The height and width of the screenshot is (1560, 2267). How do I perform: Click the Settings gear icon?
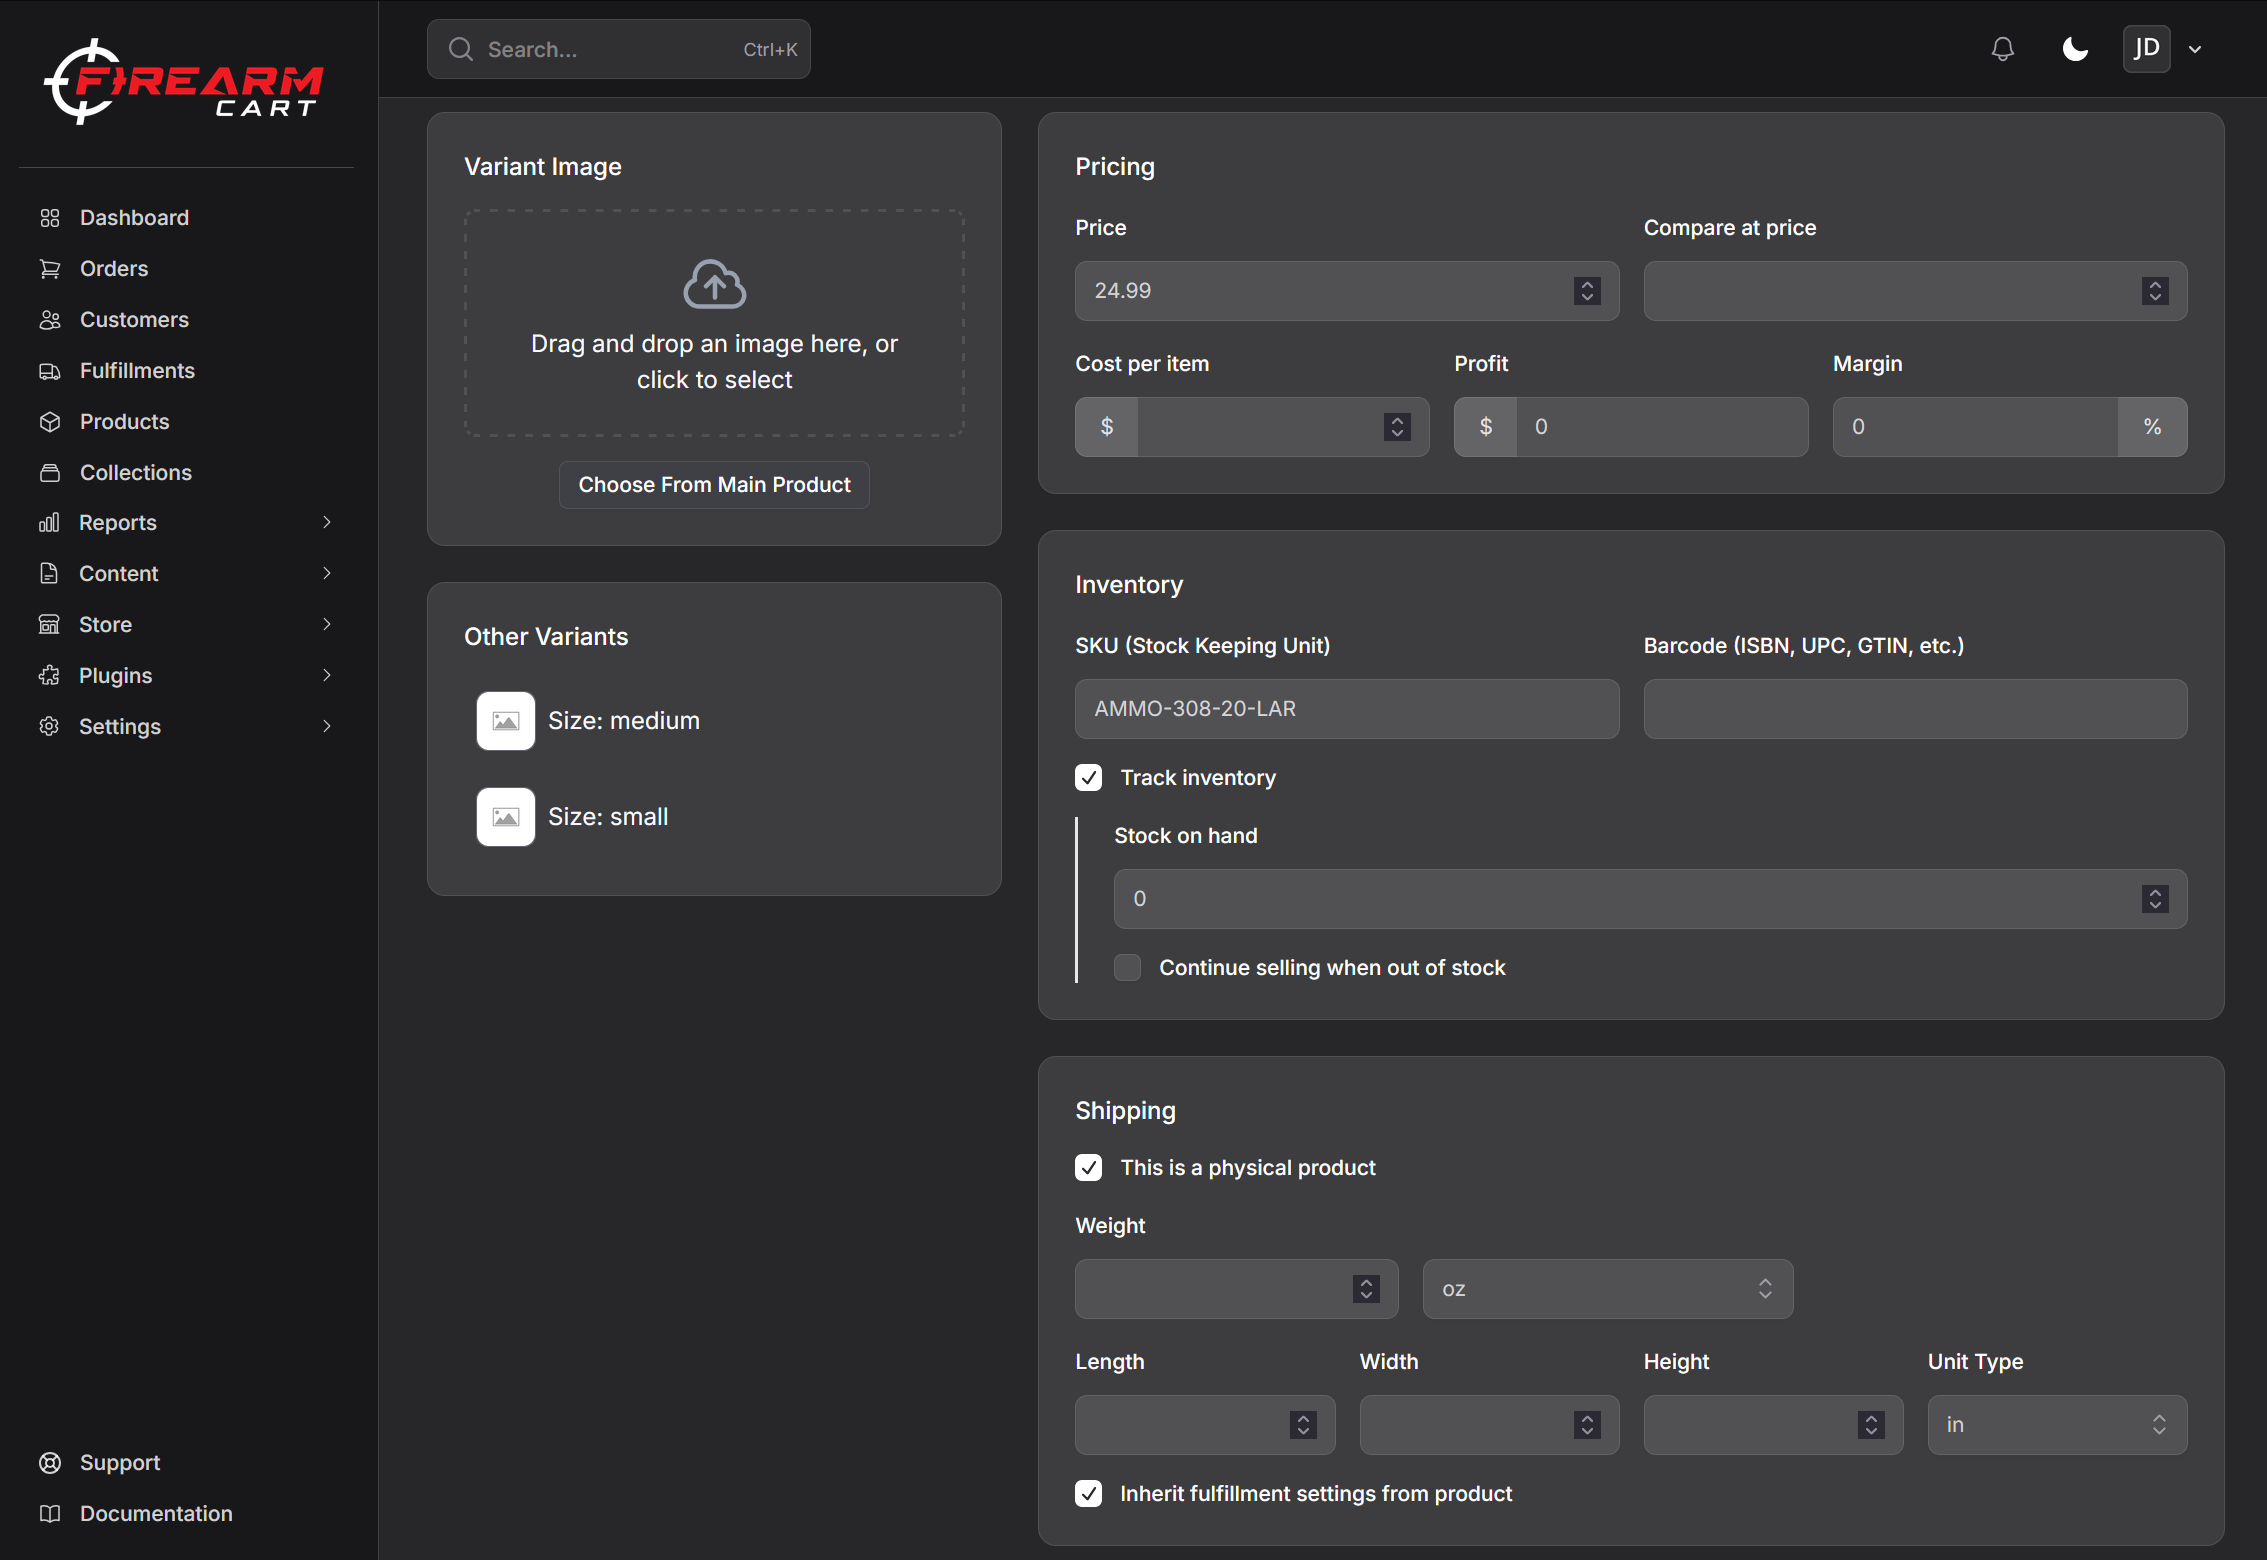49,727
